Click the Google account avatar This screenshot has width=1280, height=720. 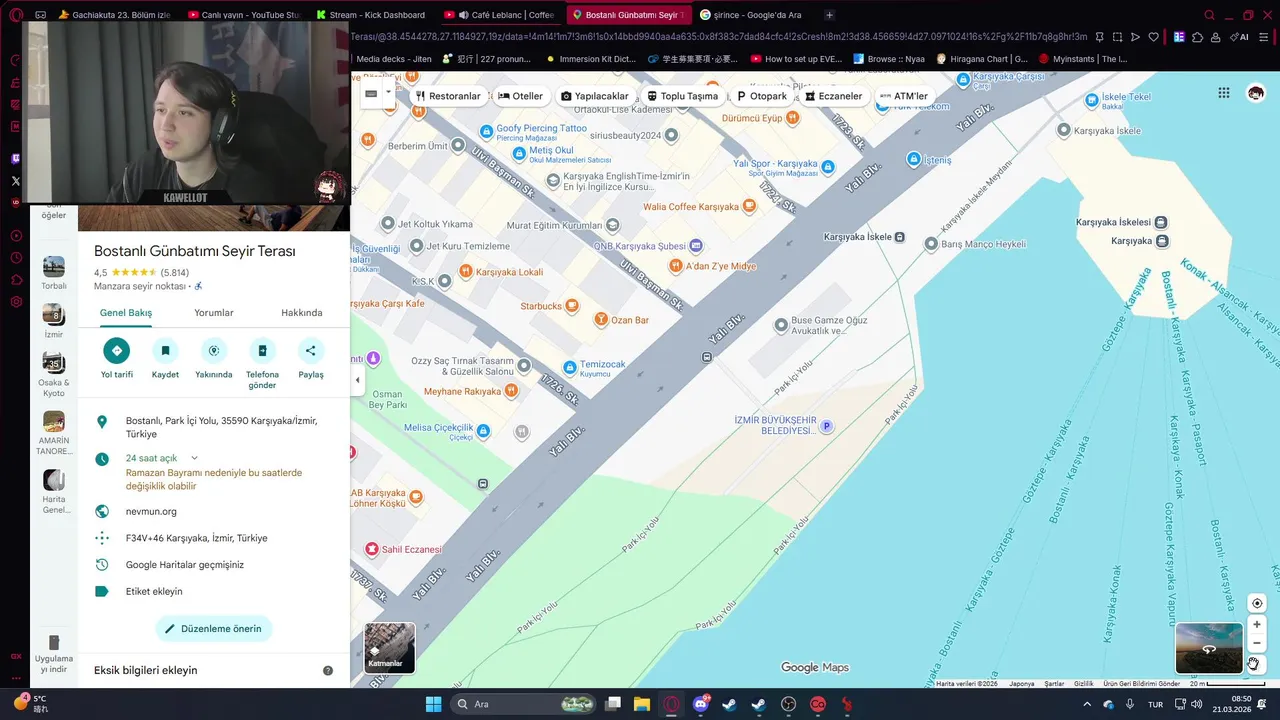coord(1256,93)
